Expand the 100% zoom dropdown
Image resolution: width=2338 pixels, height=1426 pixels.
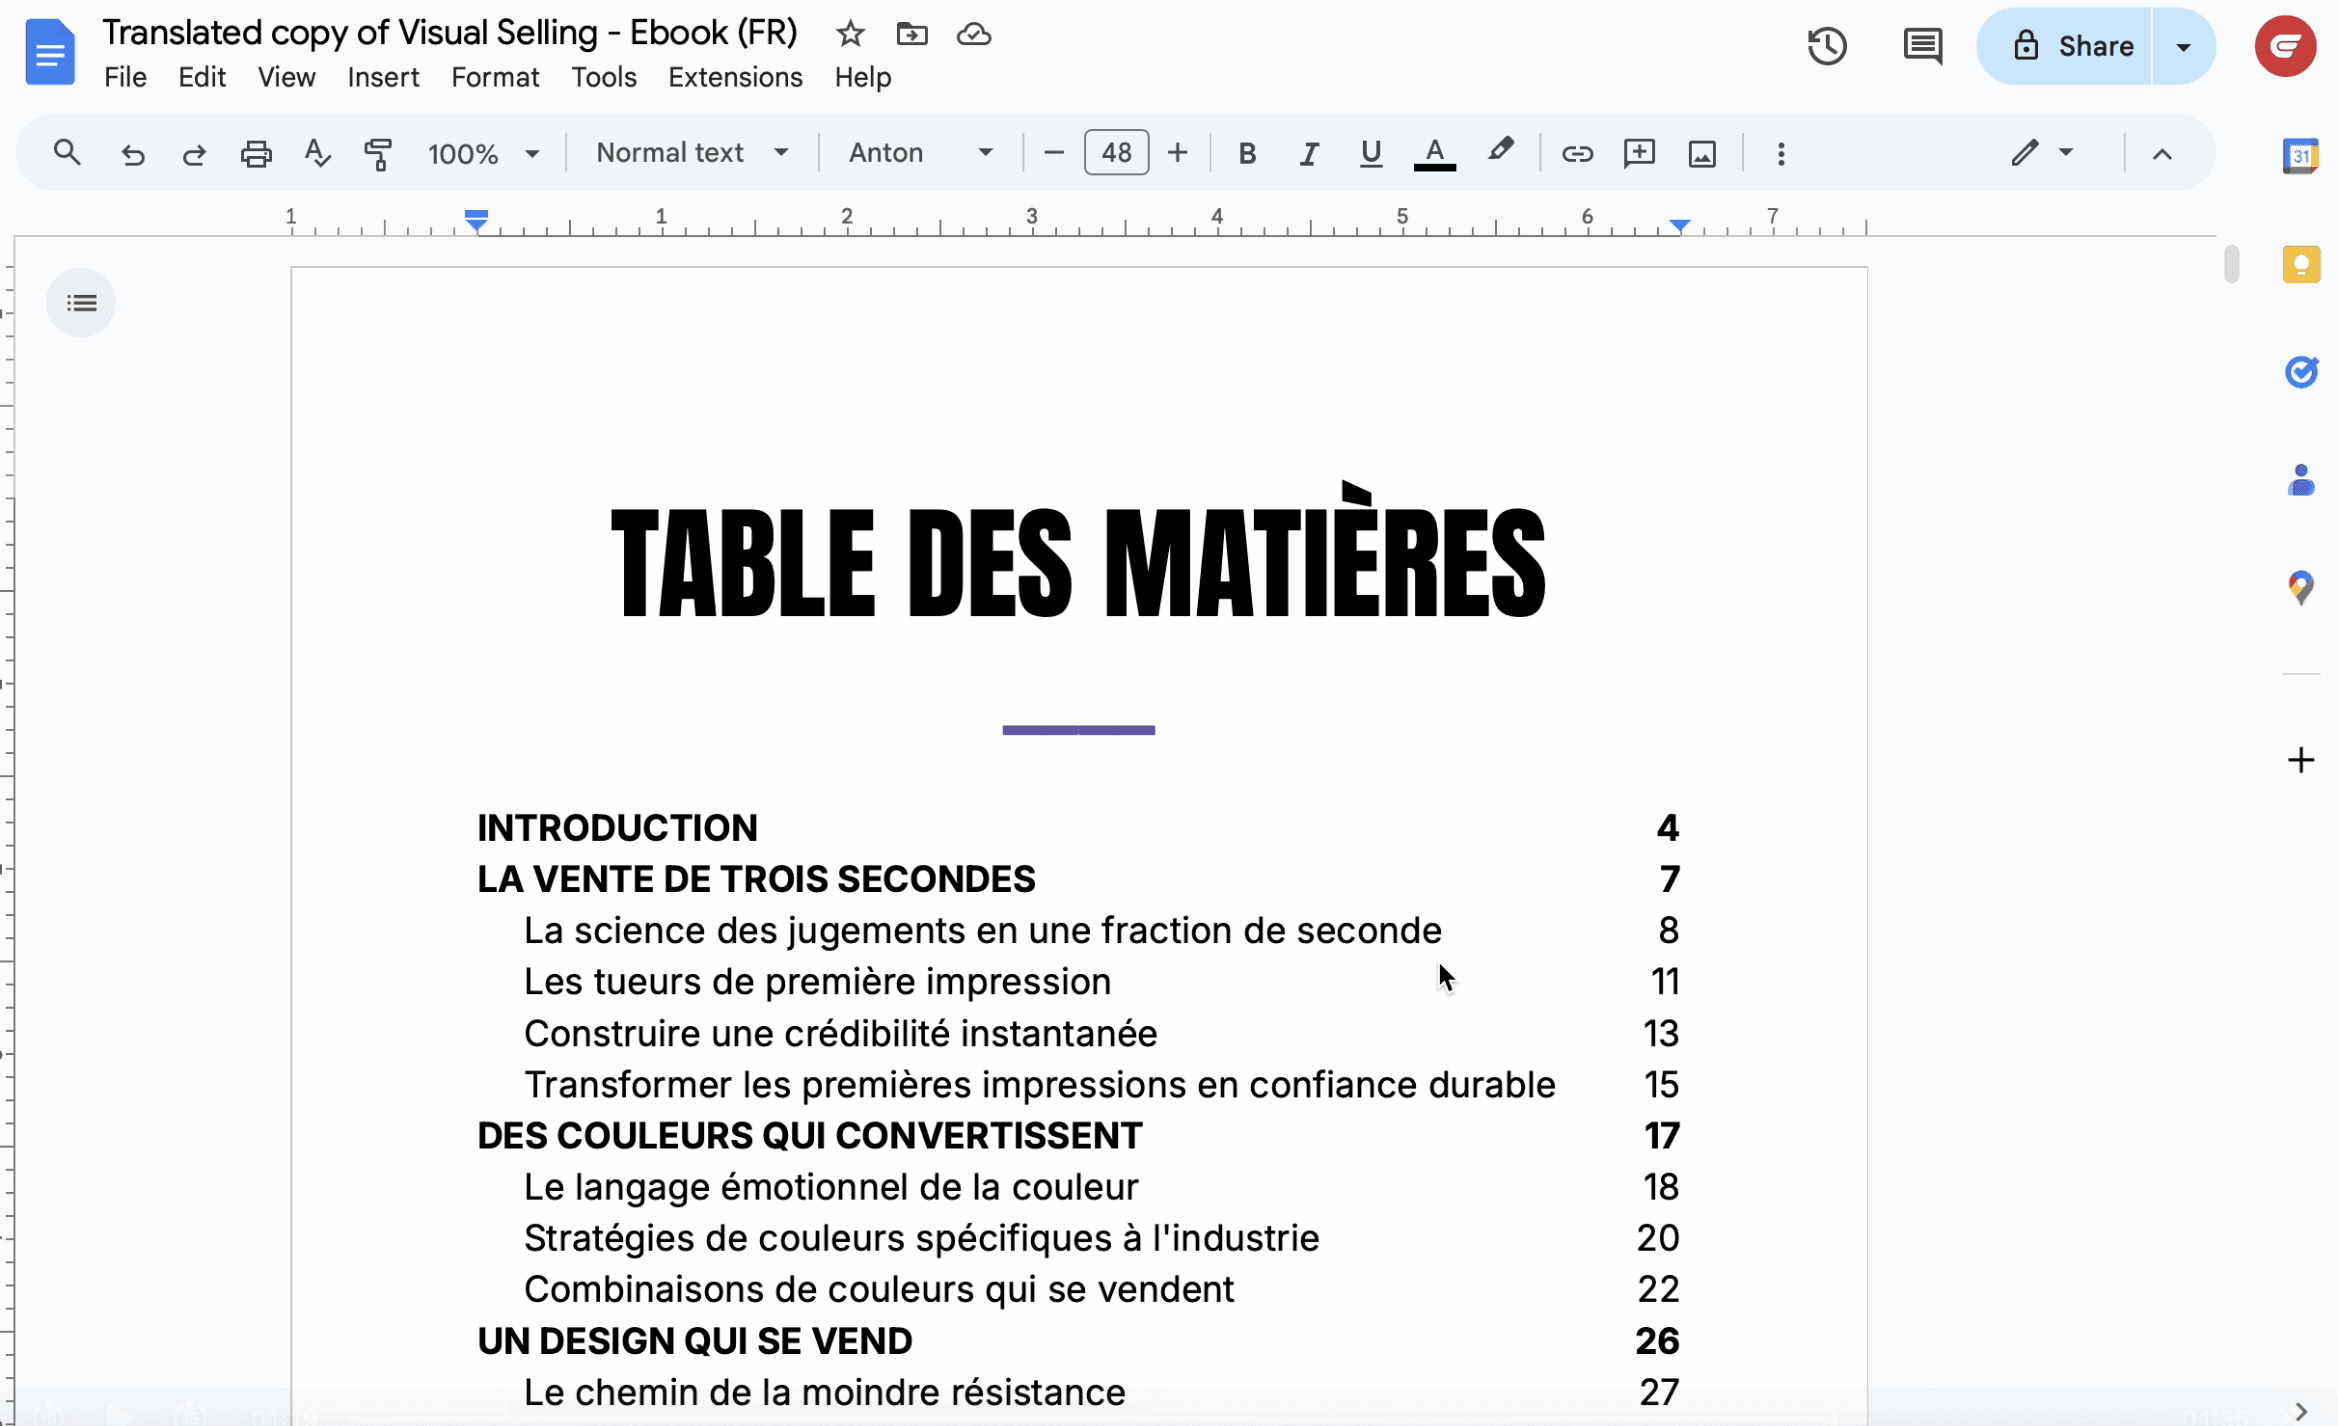pos(483,153)
